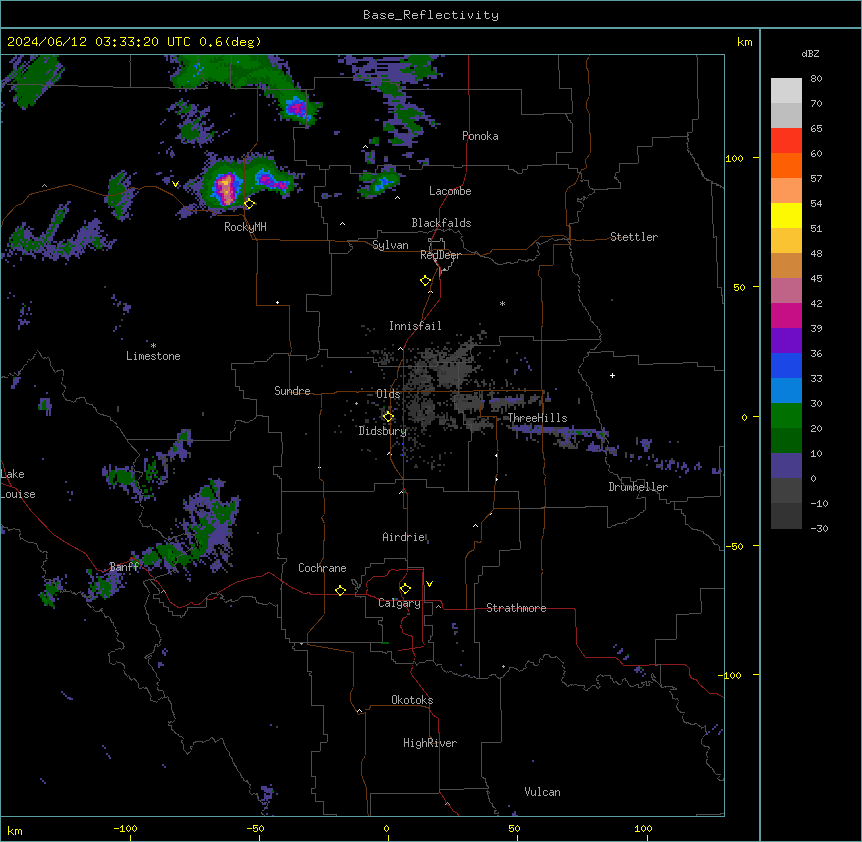Viewport: 862px width, 842px height.
Task: Select the Vulcan label
Action: (x=542, y=792)
